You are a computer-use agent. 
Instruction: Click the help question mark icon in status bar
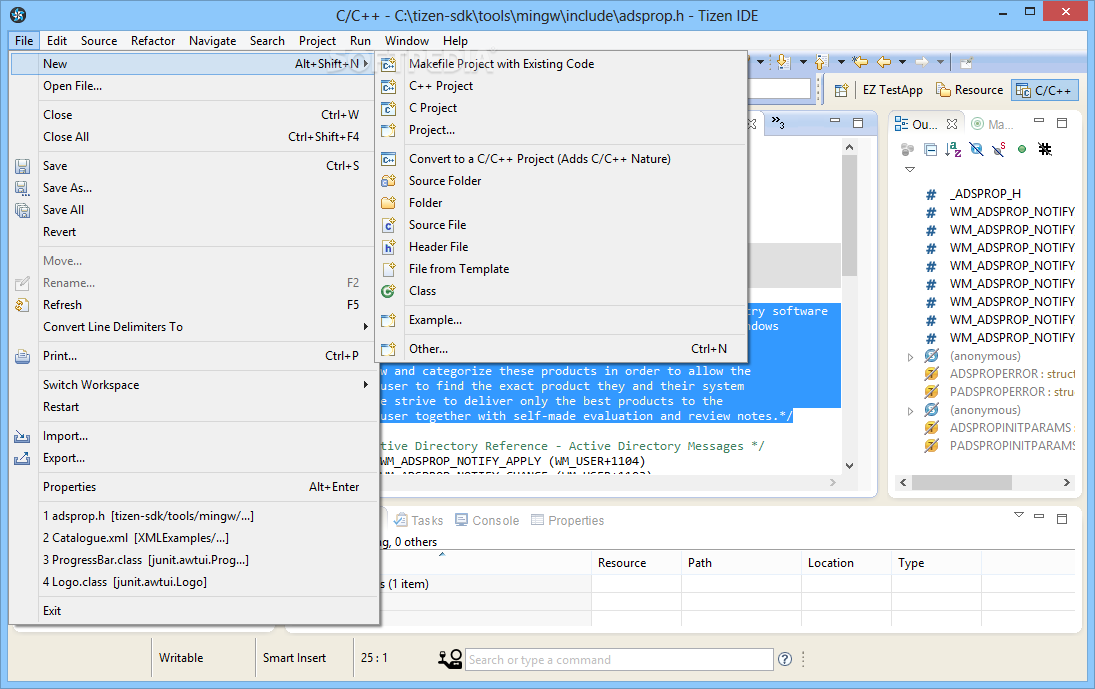point(785,659)
